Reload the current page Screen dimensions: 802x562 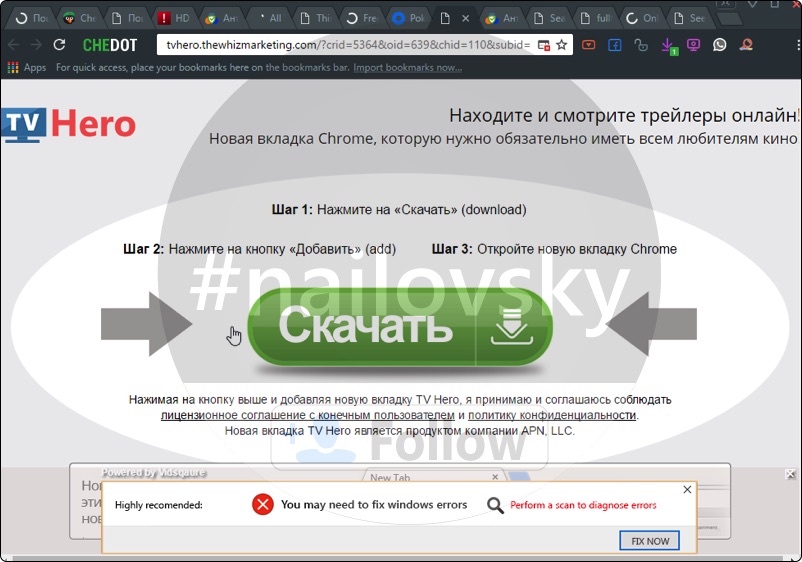click(x=59, y=45)
